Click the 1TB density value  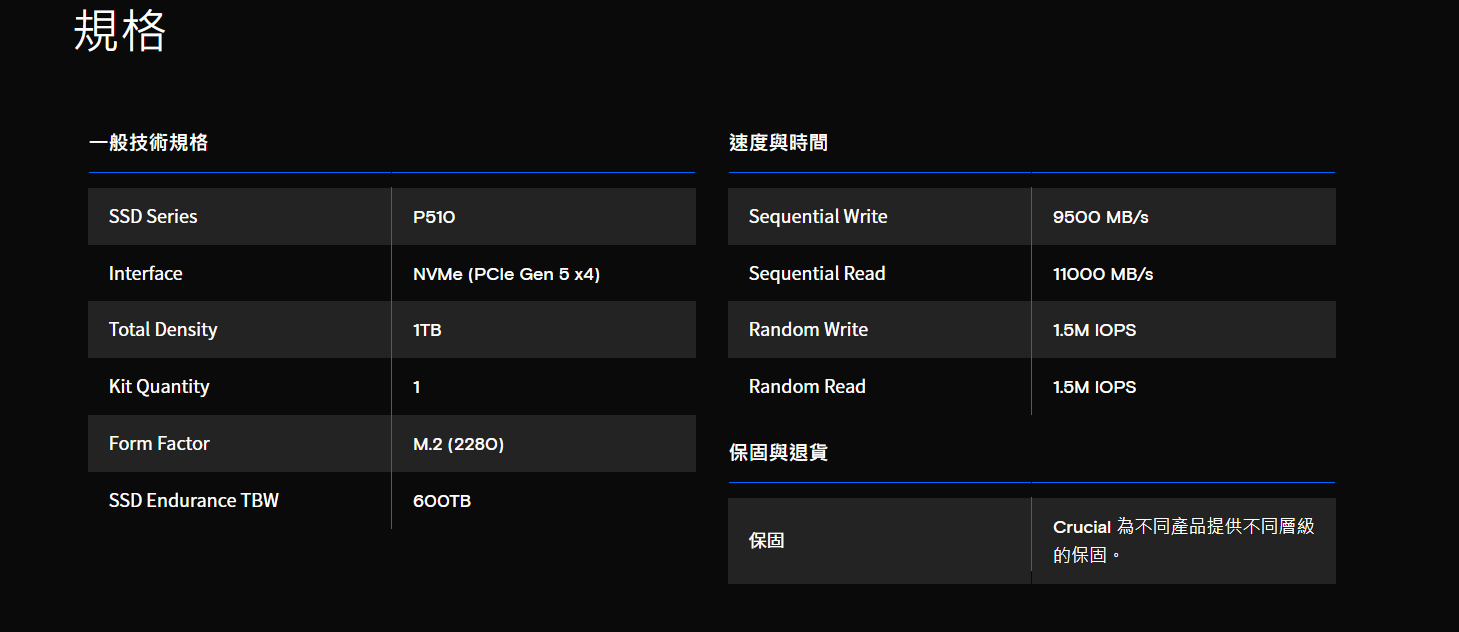click(427, 330)
